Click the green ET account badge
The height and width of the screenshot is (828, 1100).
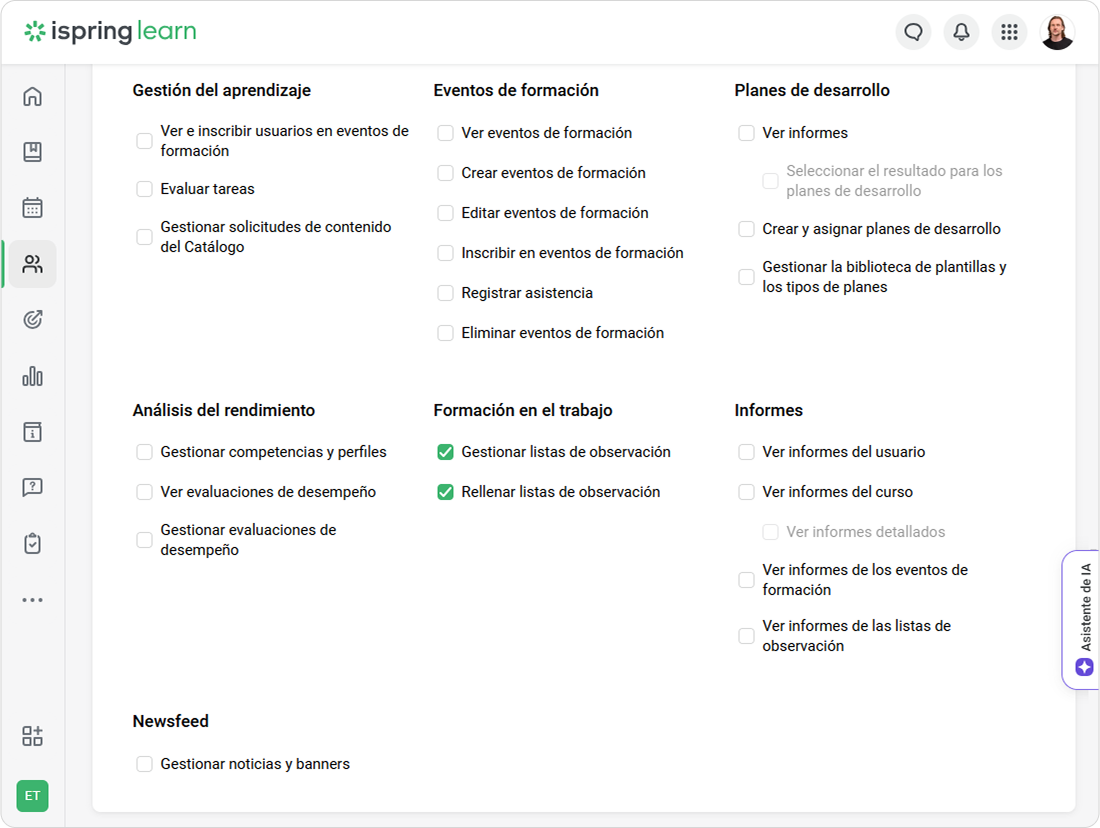tap(32, 796)
